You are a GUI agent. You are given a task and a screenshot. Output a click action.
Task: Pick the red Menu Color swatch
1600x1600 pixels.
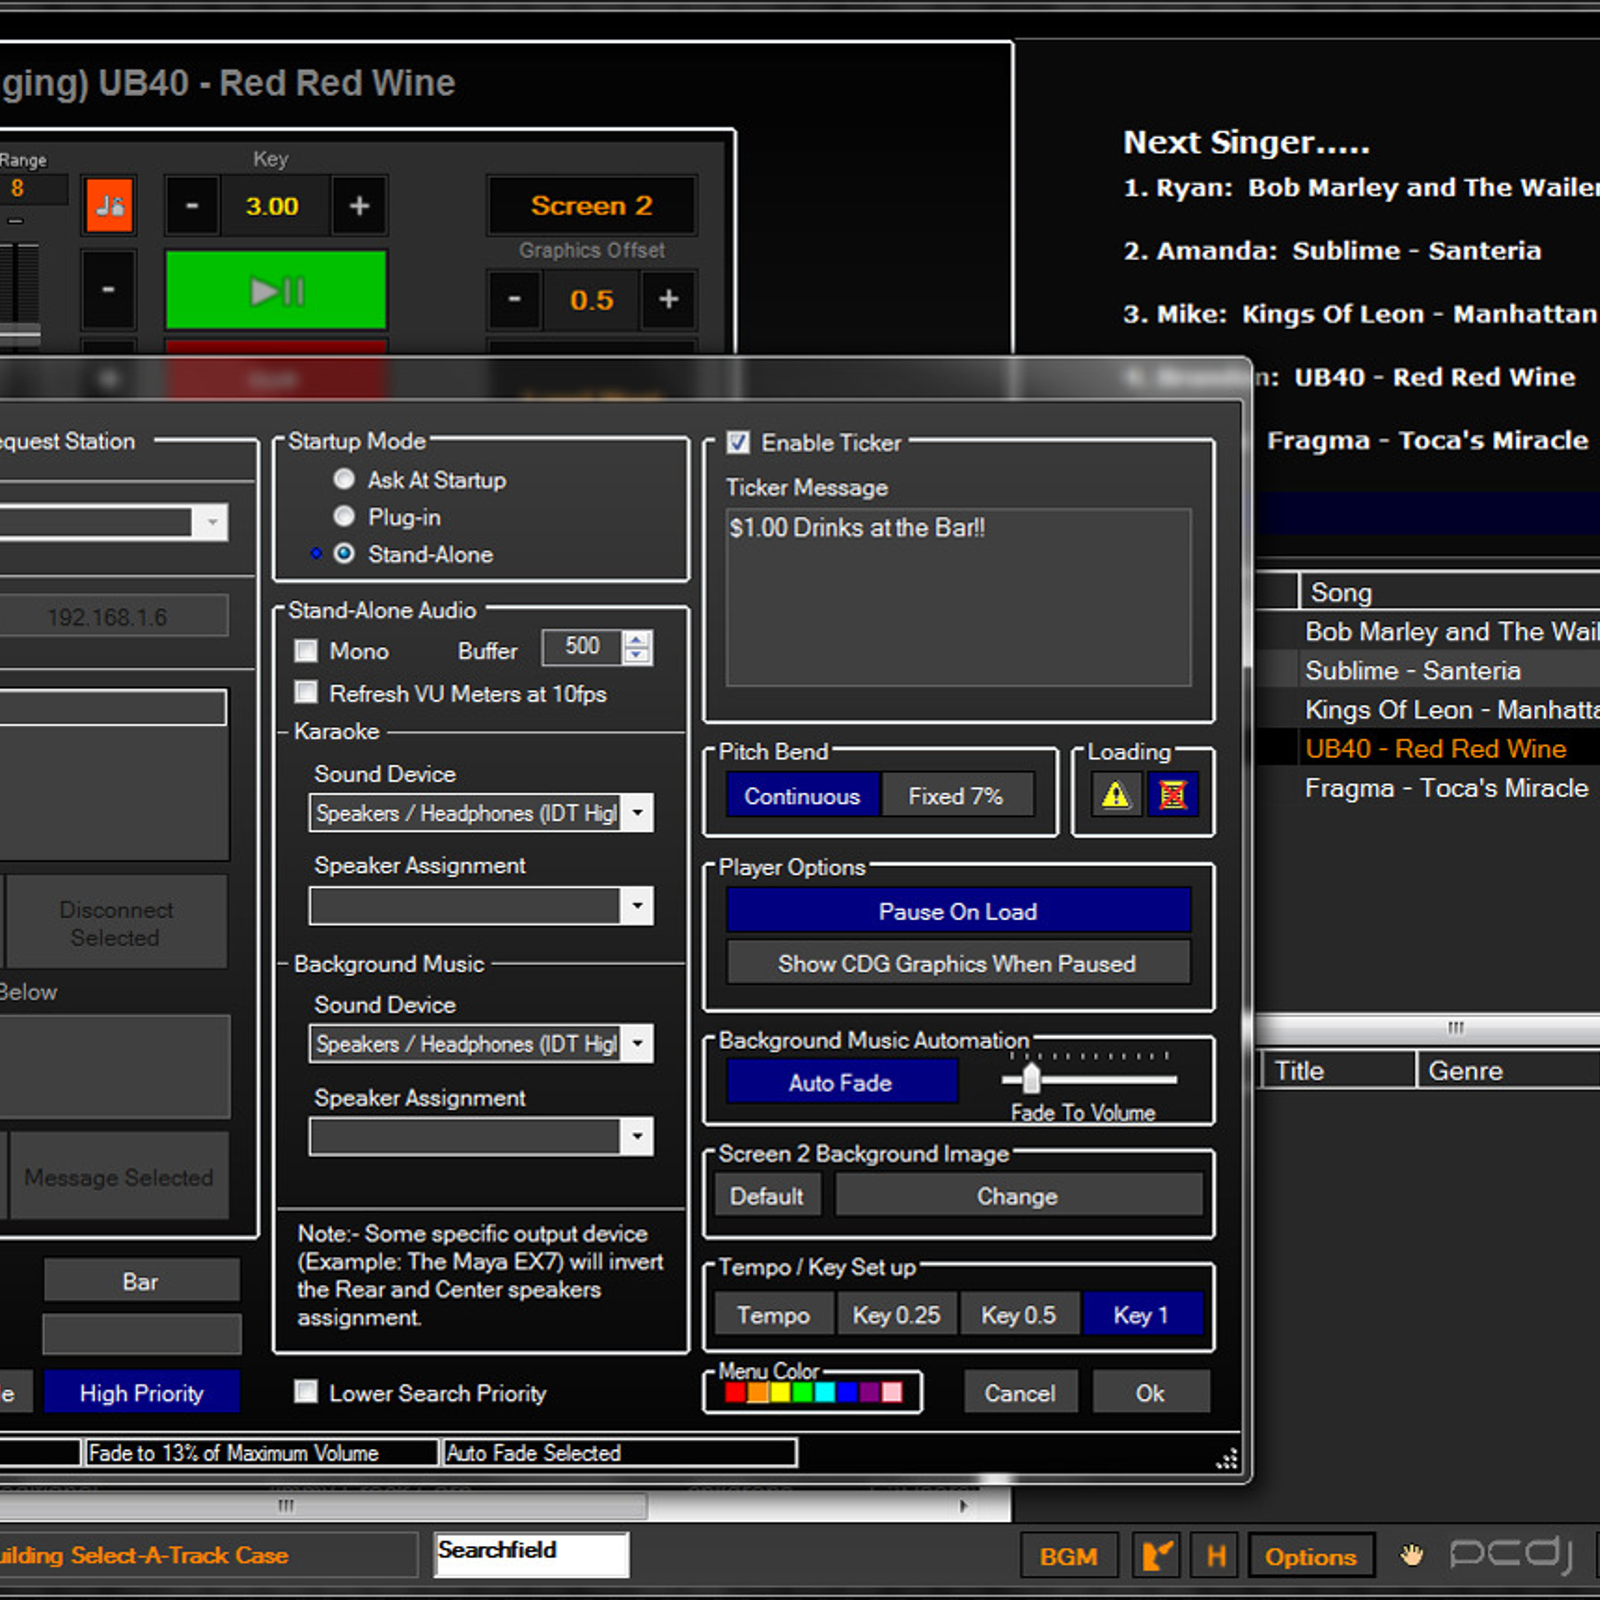pos(735,1392)
